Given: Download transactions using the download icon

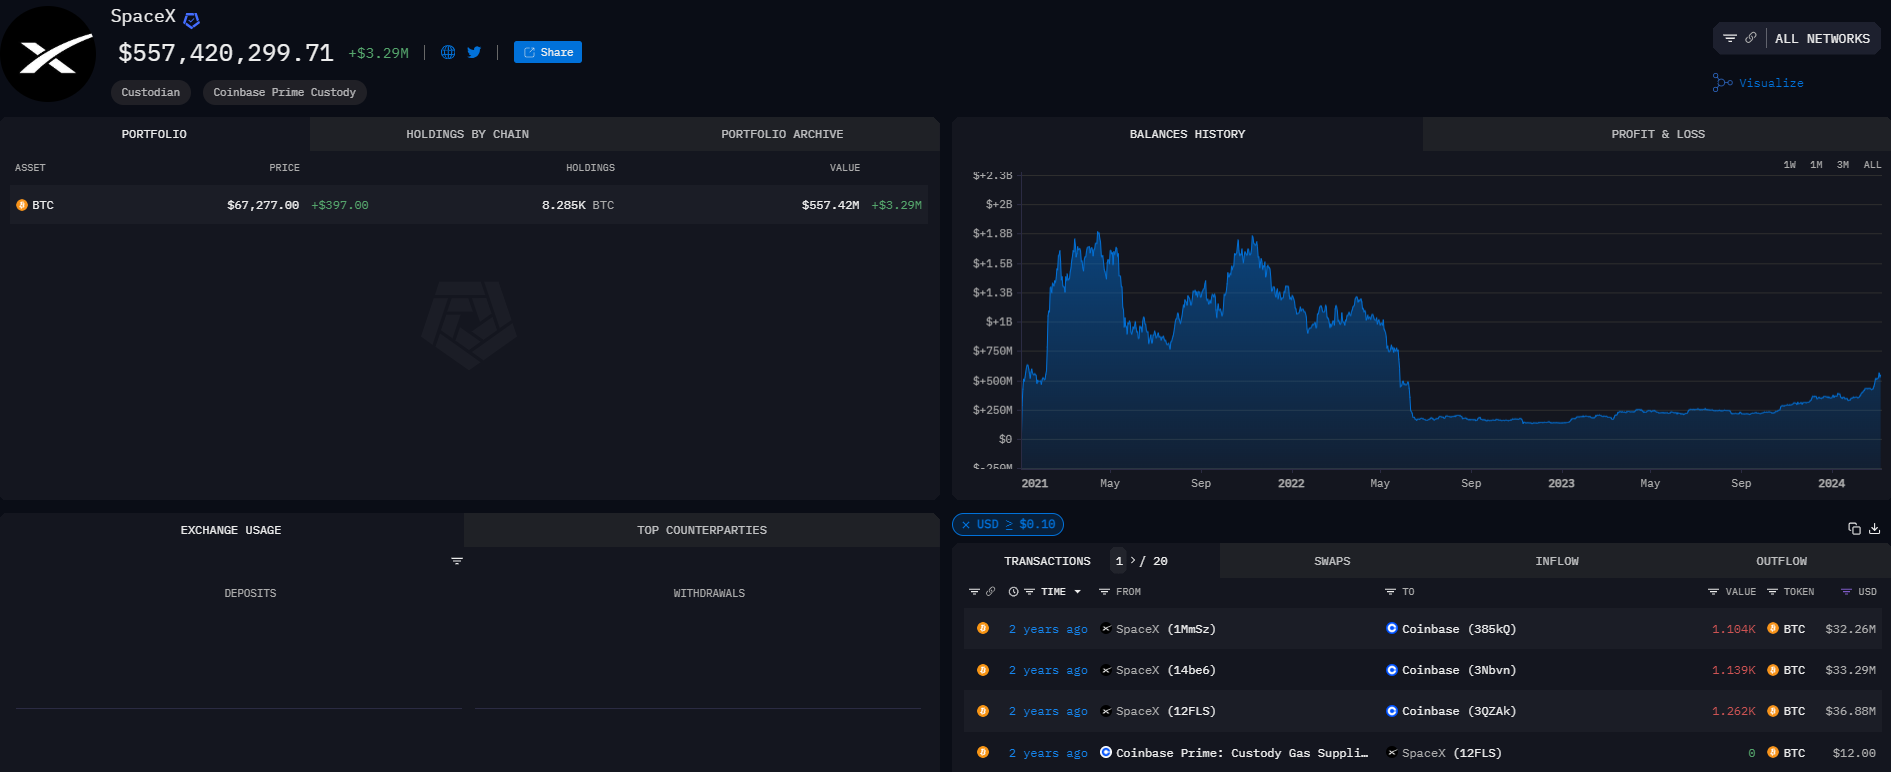Looking at the screenshot, I should (x=1874, y=528).
